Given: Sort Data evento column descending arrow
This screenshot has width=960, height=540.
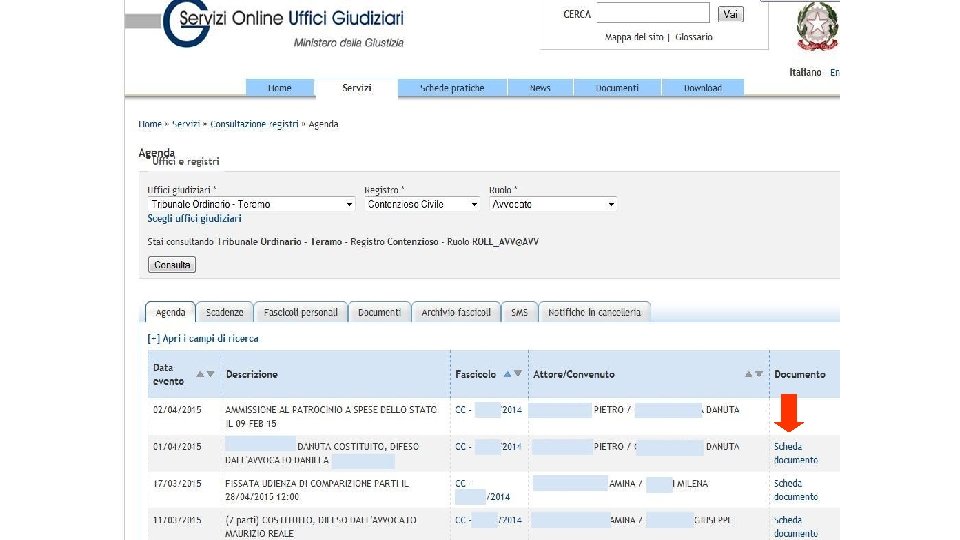Looking at the screenshot, I should pyautogui.click(x=211, y=374).
